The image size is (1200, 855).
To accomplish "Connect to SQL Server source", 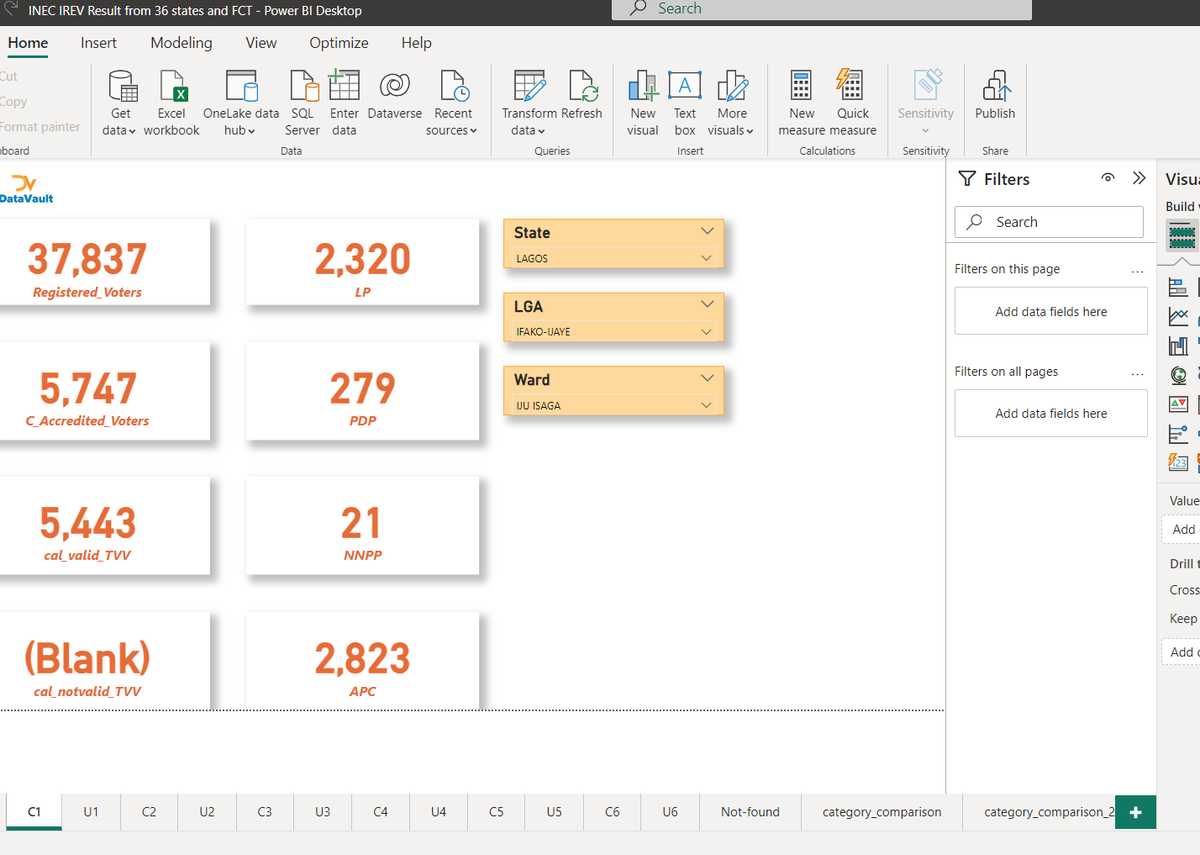I will click(302, 104).
